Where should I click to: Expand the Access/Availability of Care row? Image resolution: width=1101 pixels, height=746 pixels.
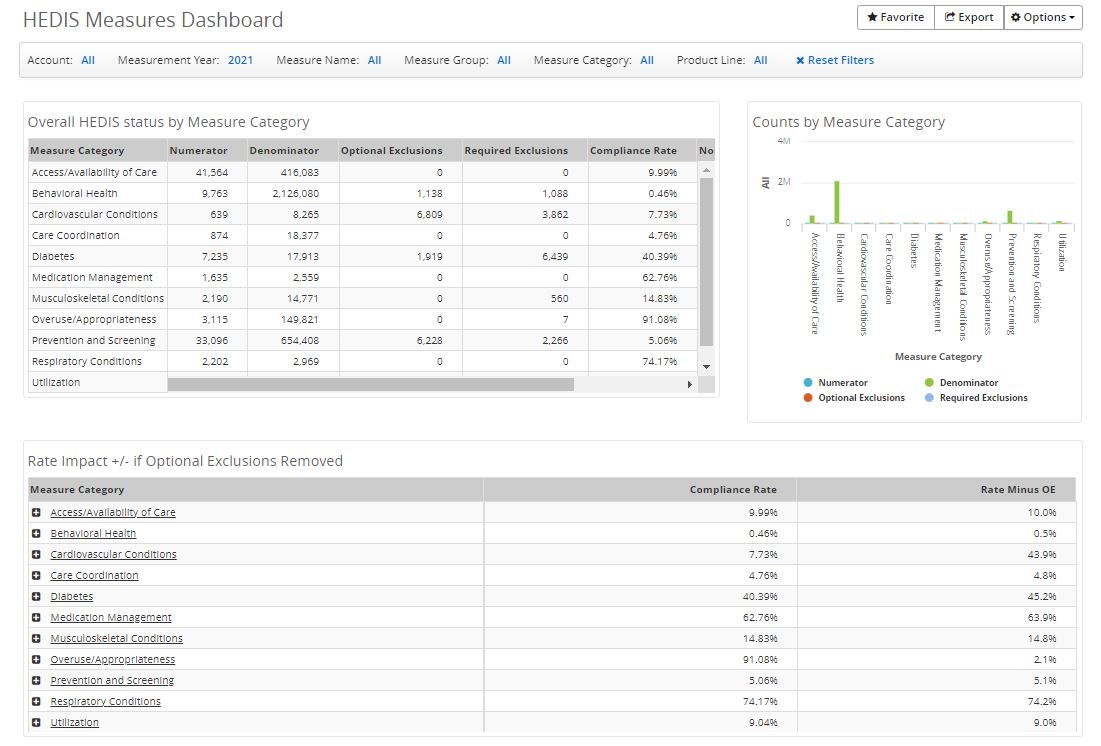pos(37,513)
